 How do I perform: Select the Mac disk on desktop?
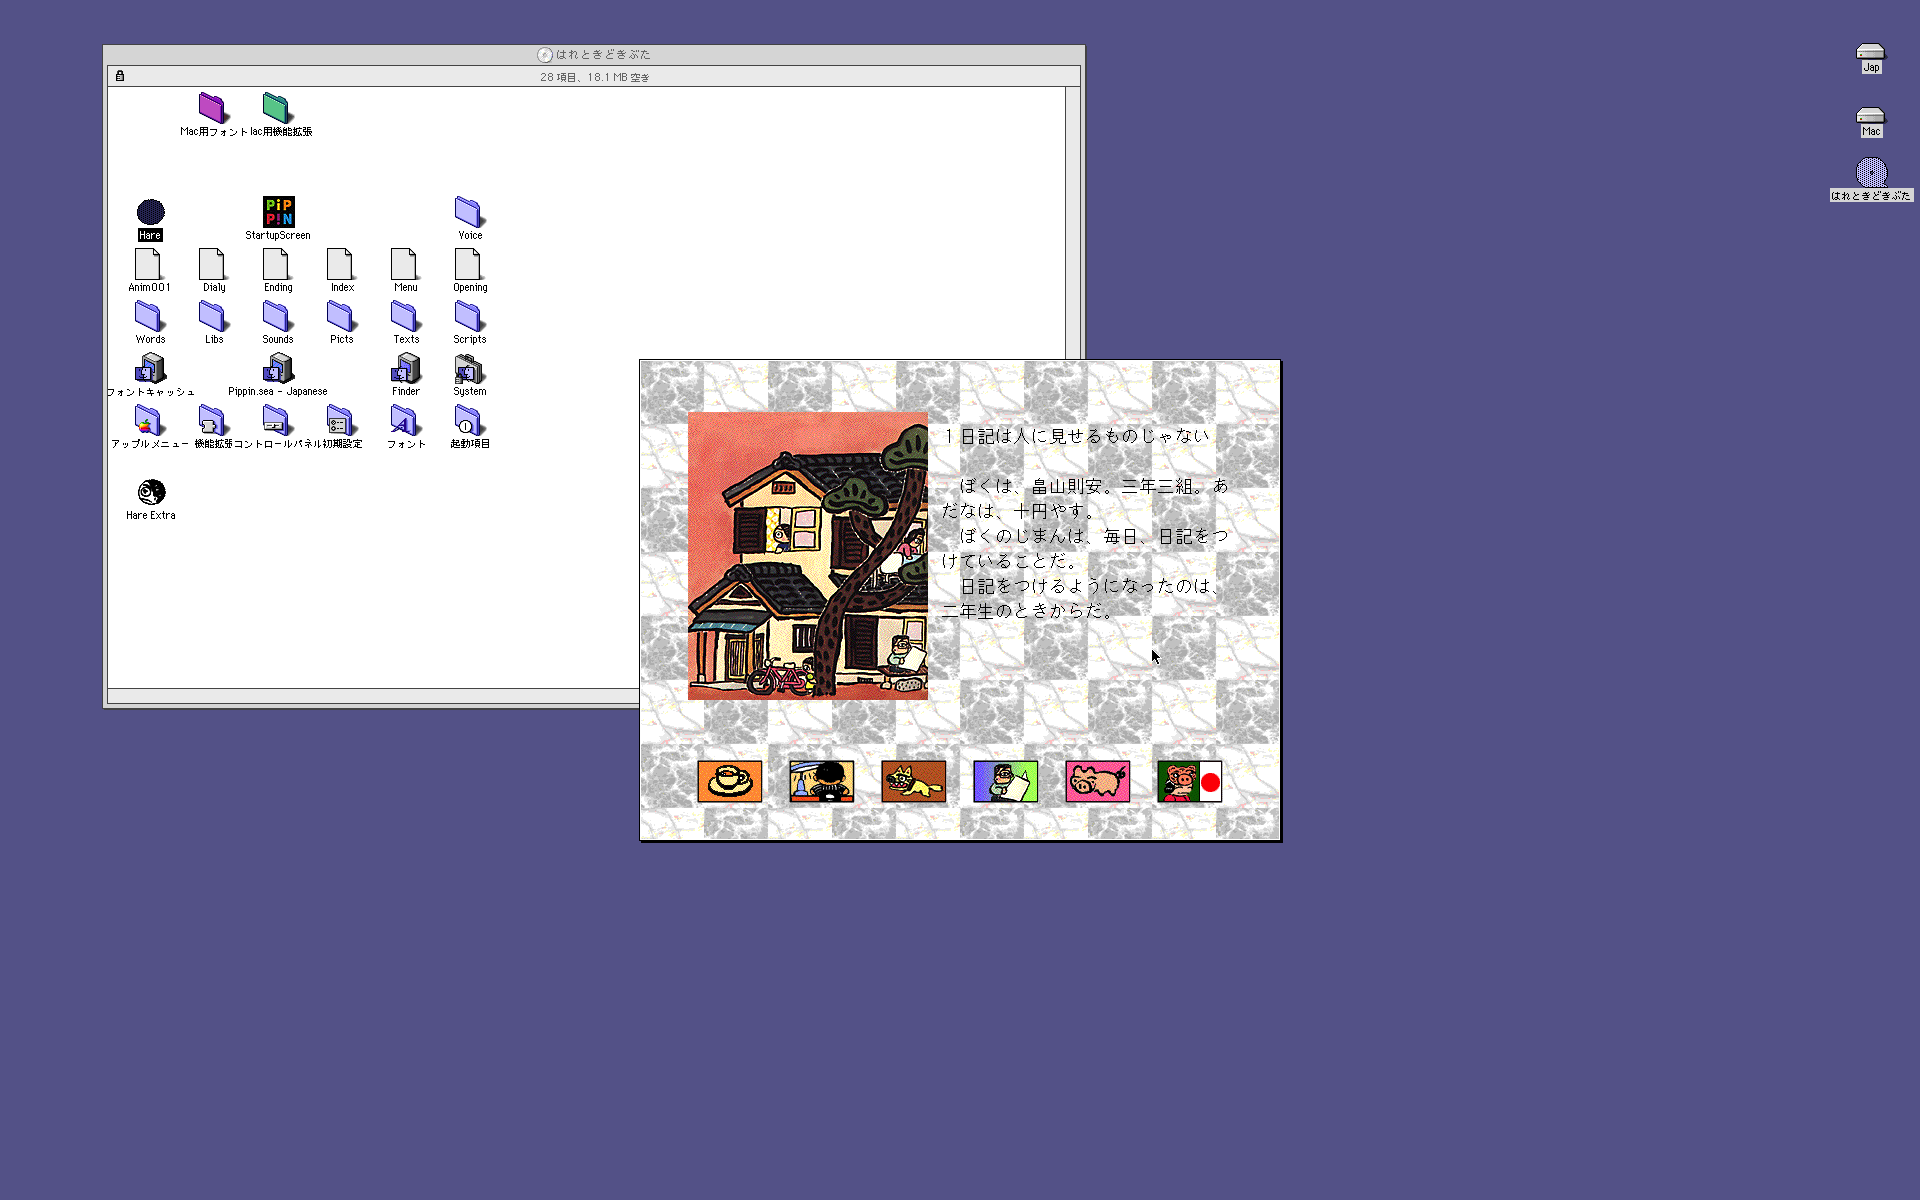tap(1870, 117)
